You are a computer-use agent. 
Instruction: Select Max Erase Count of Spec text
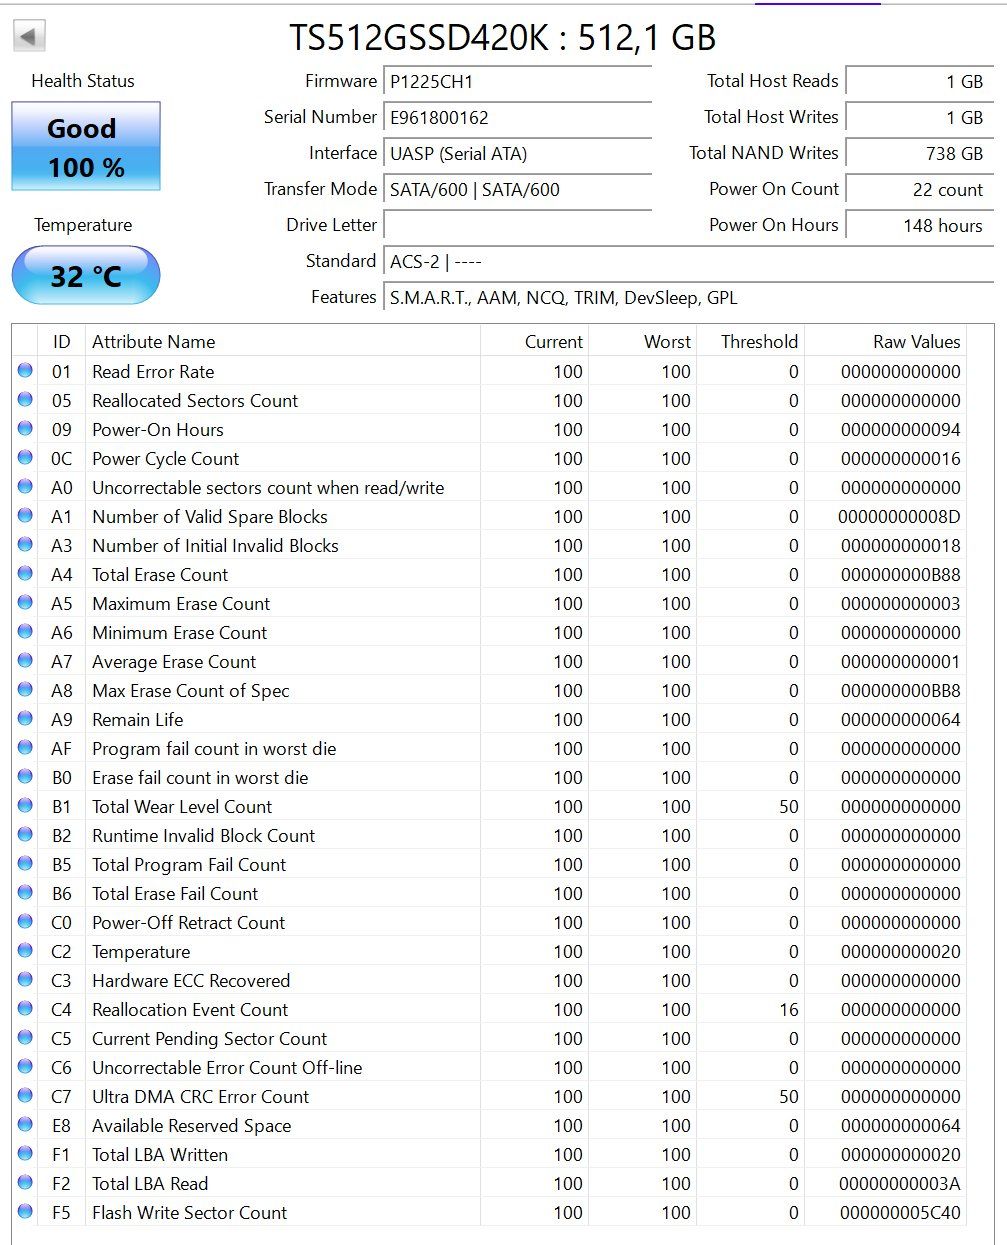191,690
